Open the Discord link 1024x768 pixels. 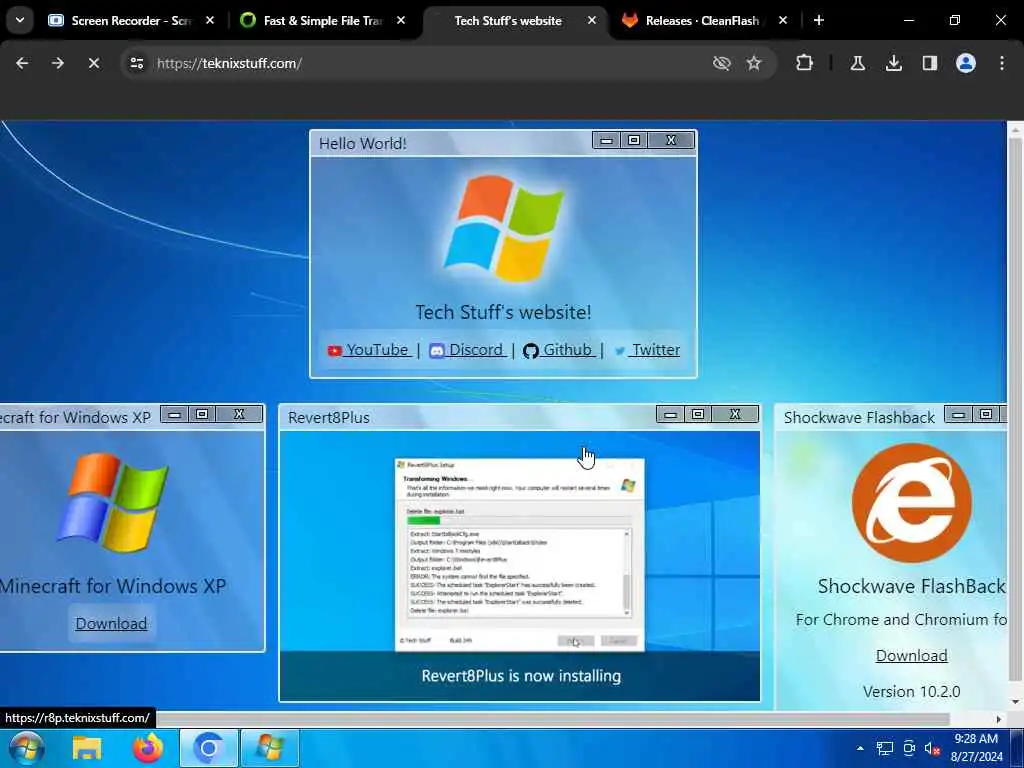click(x=467, y=350)
